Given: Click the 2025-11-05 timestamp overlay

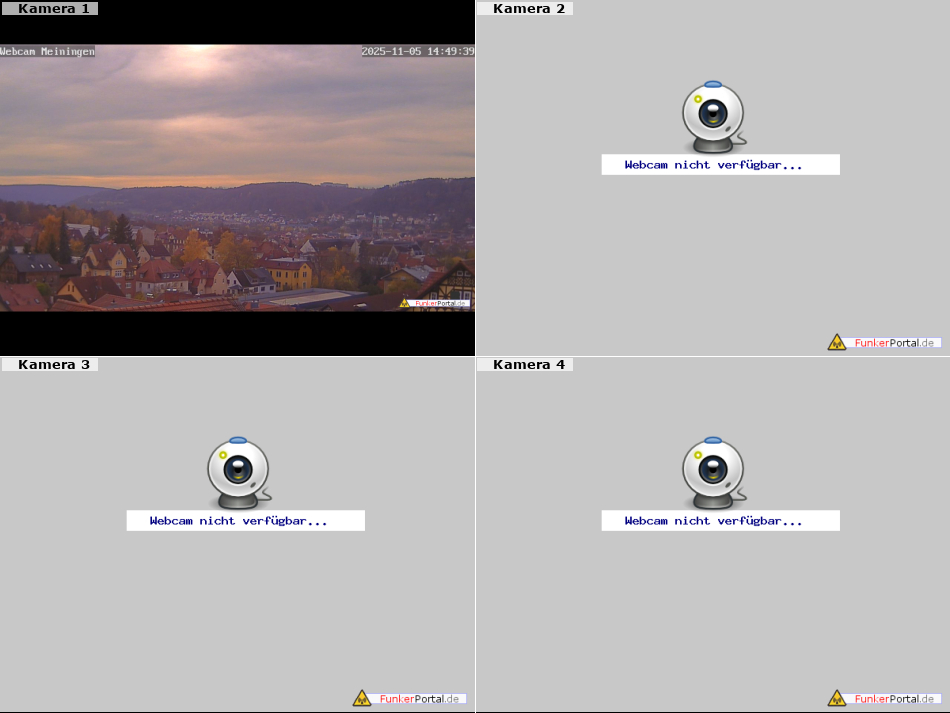Looking at the screenshot, I should (417, 51).
